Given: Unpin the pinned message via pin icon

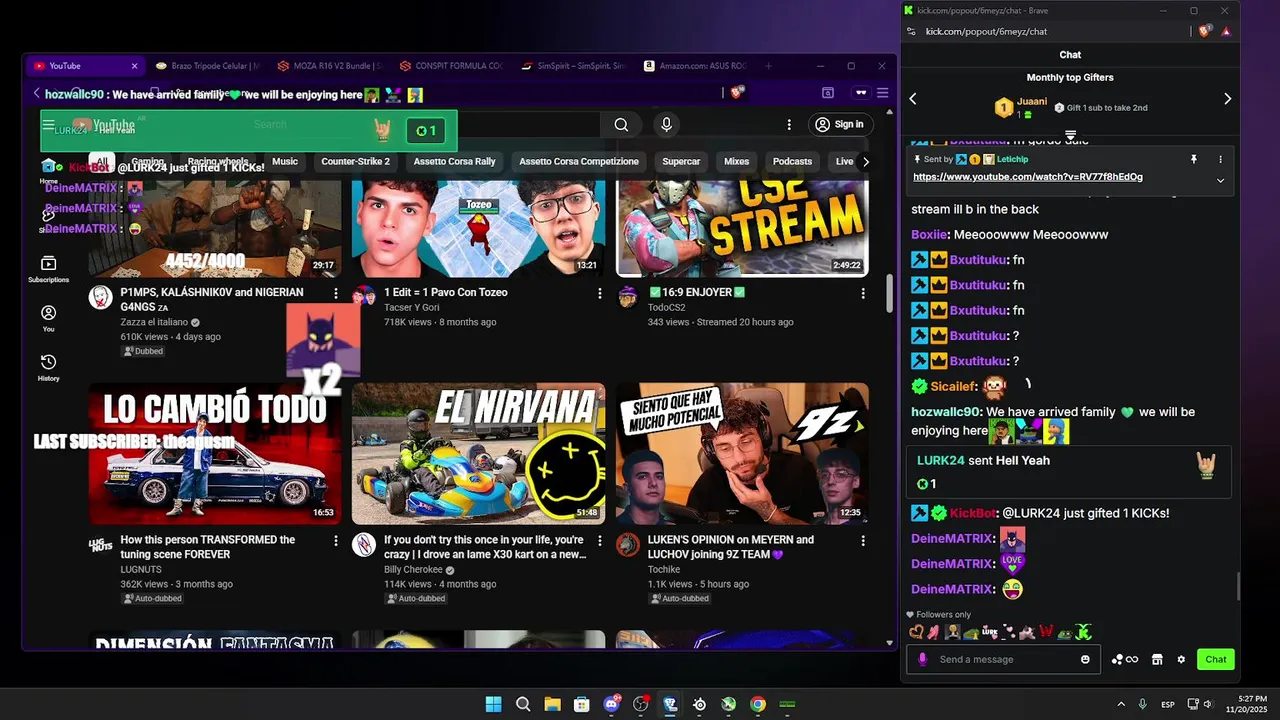Looking at the screenshot, I should pyautogui.click(x=1193, y=159).
